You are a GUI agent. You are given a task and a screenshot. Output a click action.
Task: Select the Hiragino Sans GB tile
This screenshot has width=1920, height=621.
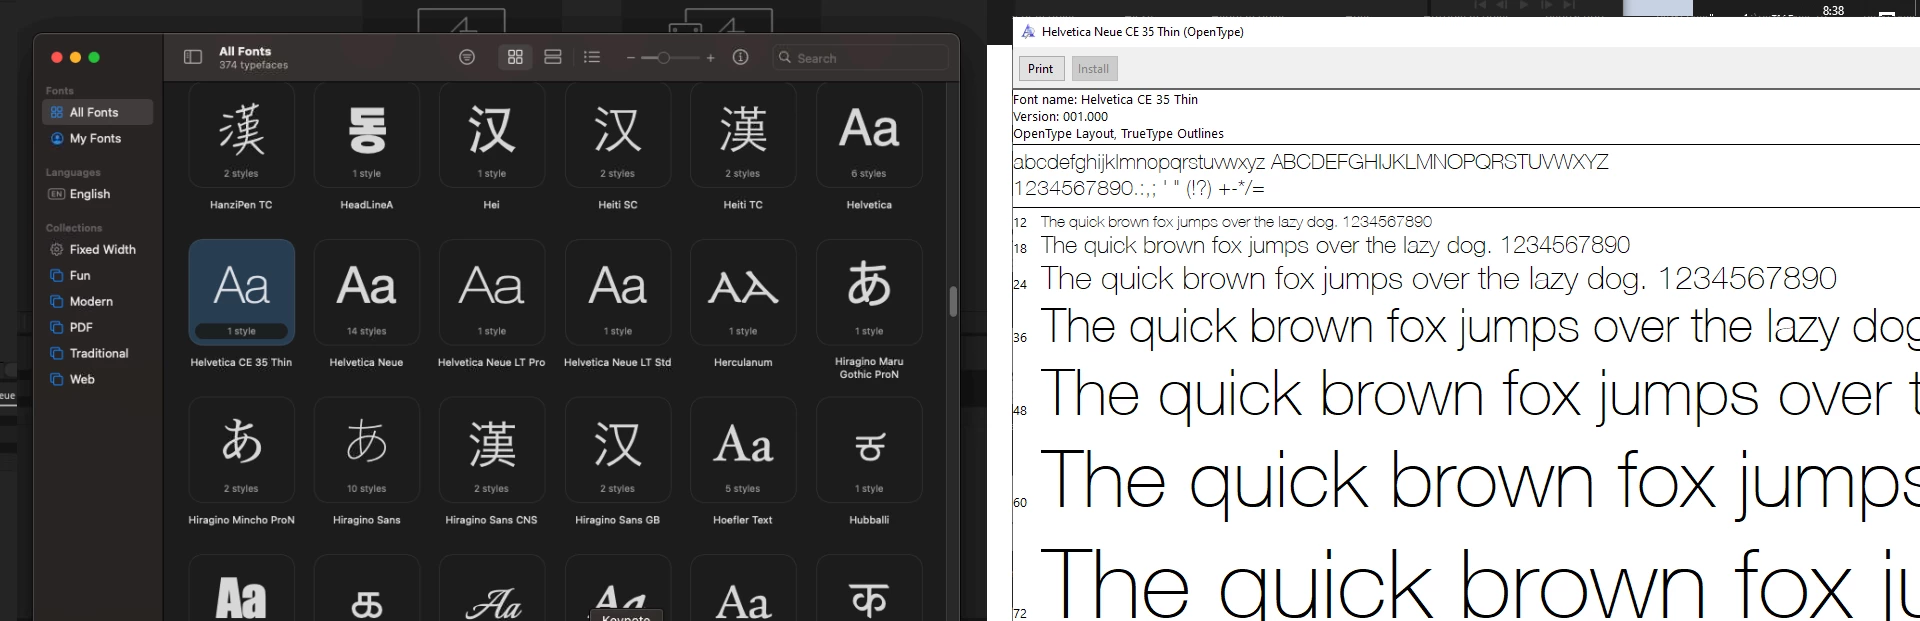618,450
